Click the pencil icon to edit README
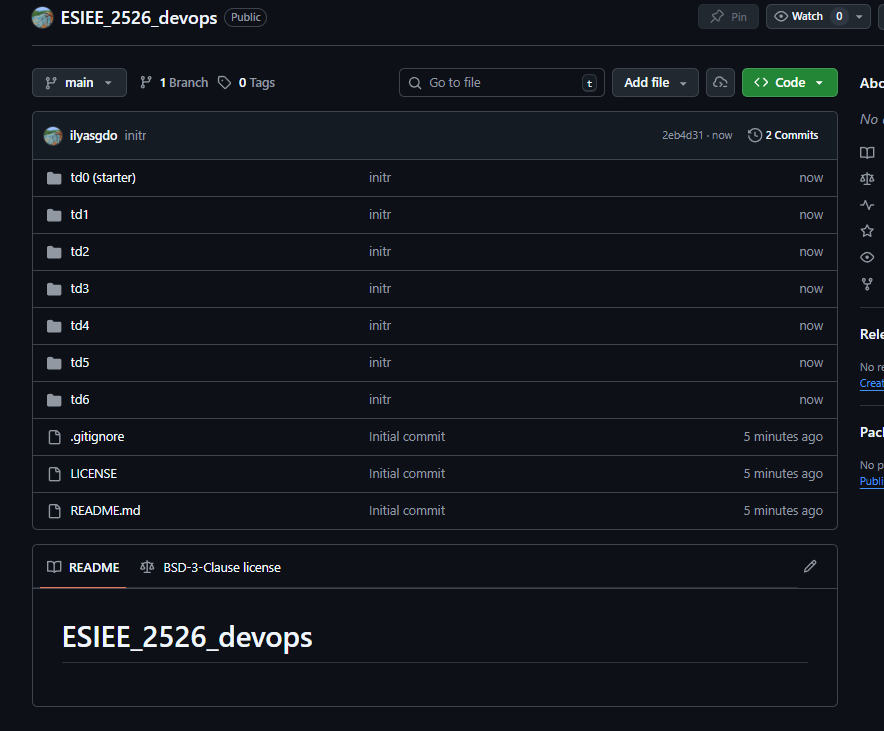Viewport: 884px width, 731px height. pyautogui.click(x=810, y=567)
